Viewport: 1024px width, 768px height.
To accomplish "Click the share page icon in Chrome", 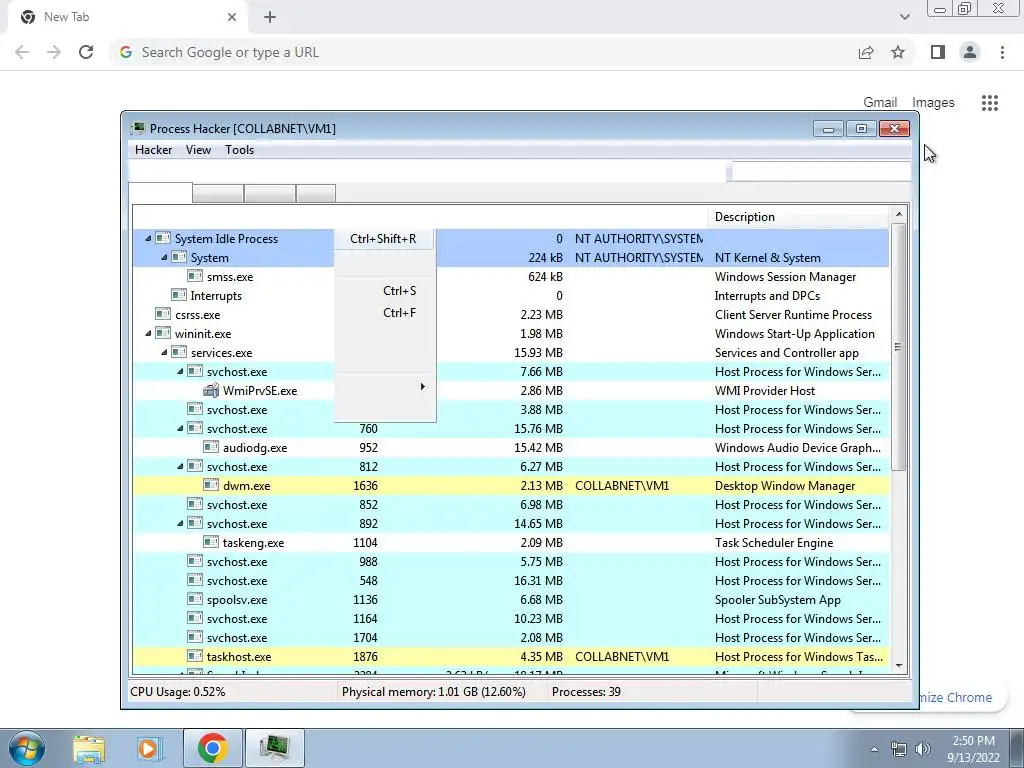I will pyautogui.click(x=866, y=52).
